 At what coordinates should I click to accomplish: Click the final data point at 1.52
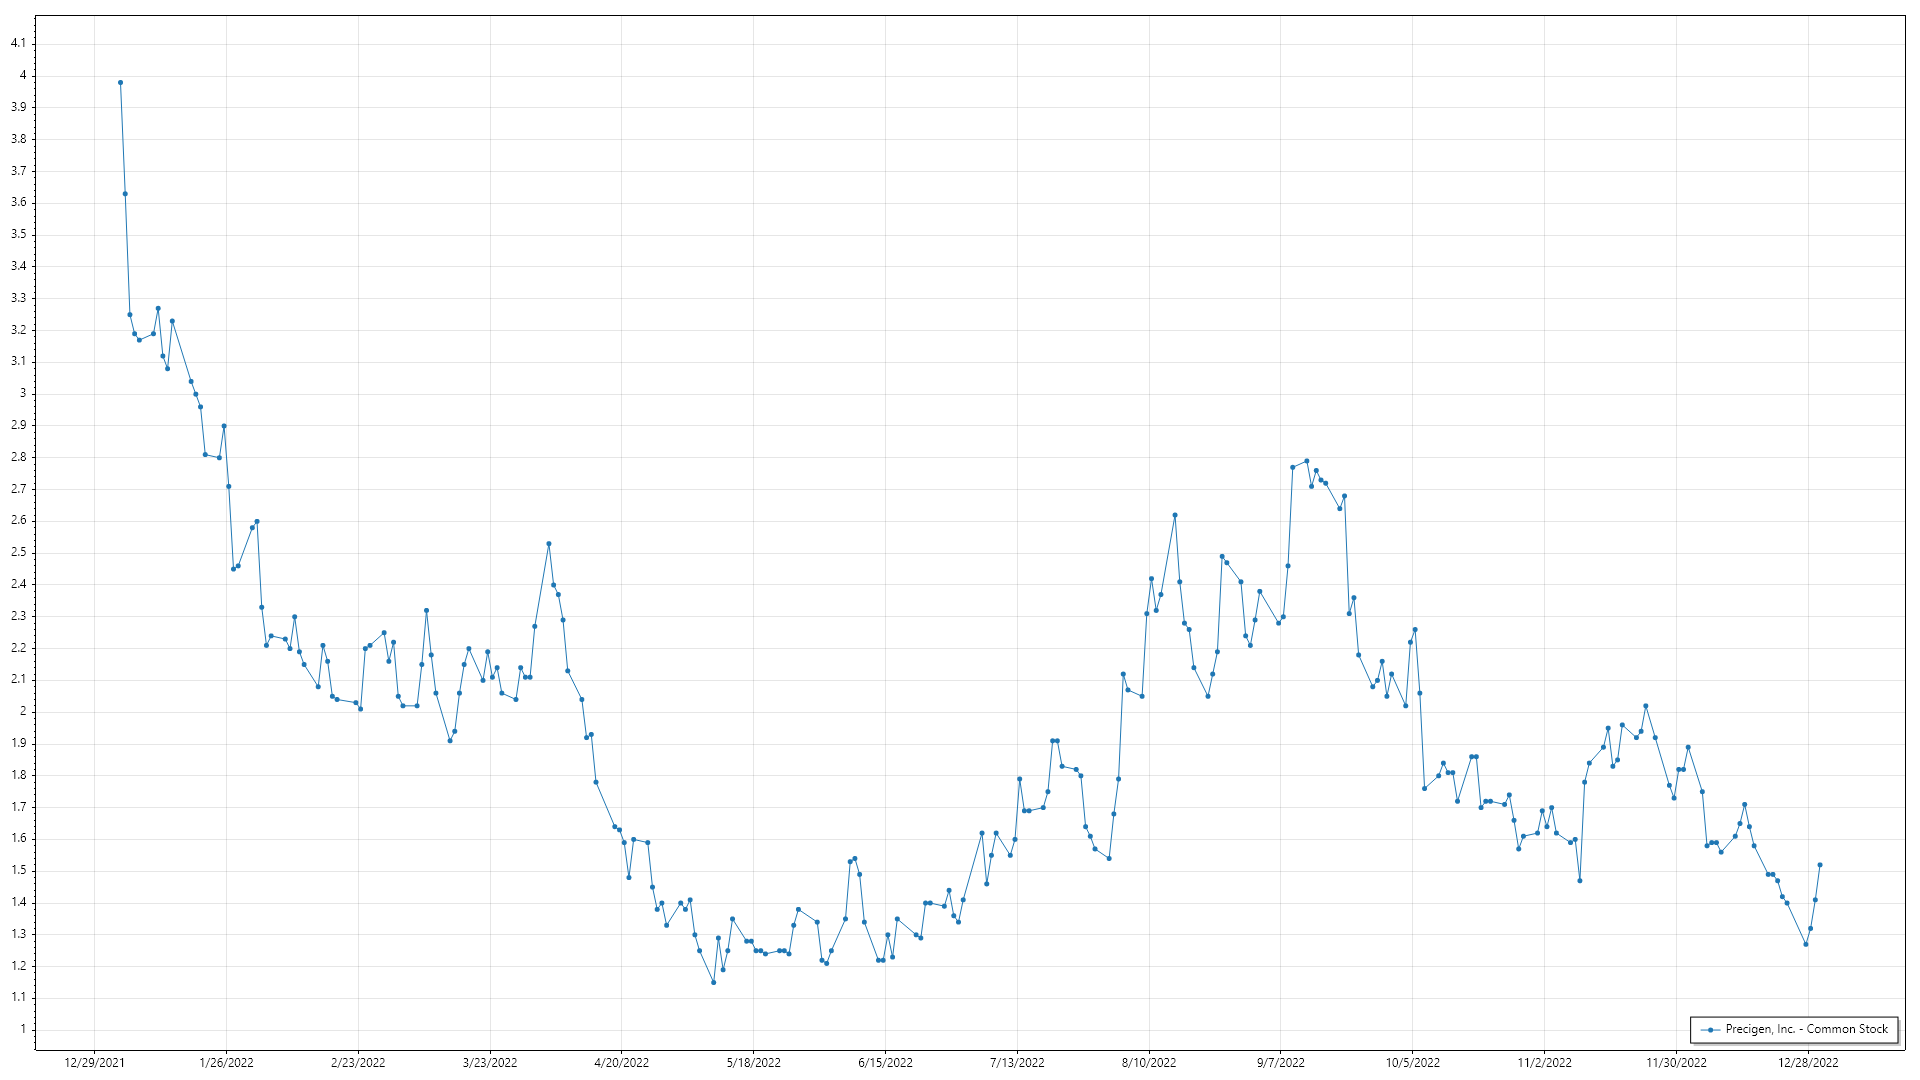pyautogui.click(x=1819, y=865)
